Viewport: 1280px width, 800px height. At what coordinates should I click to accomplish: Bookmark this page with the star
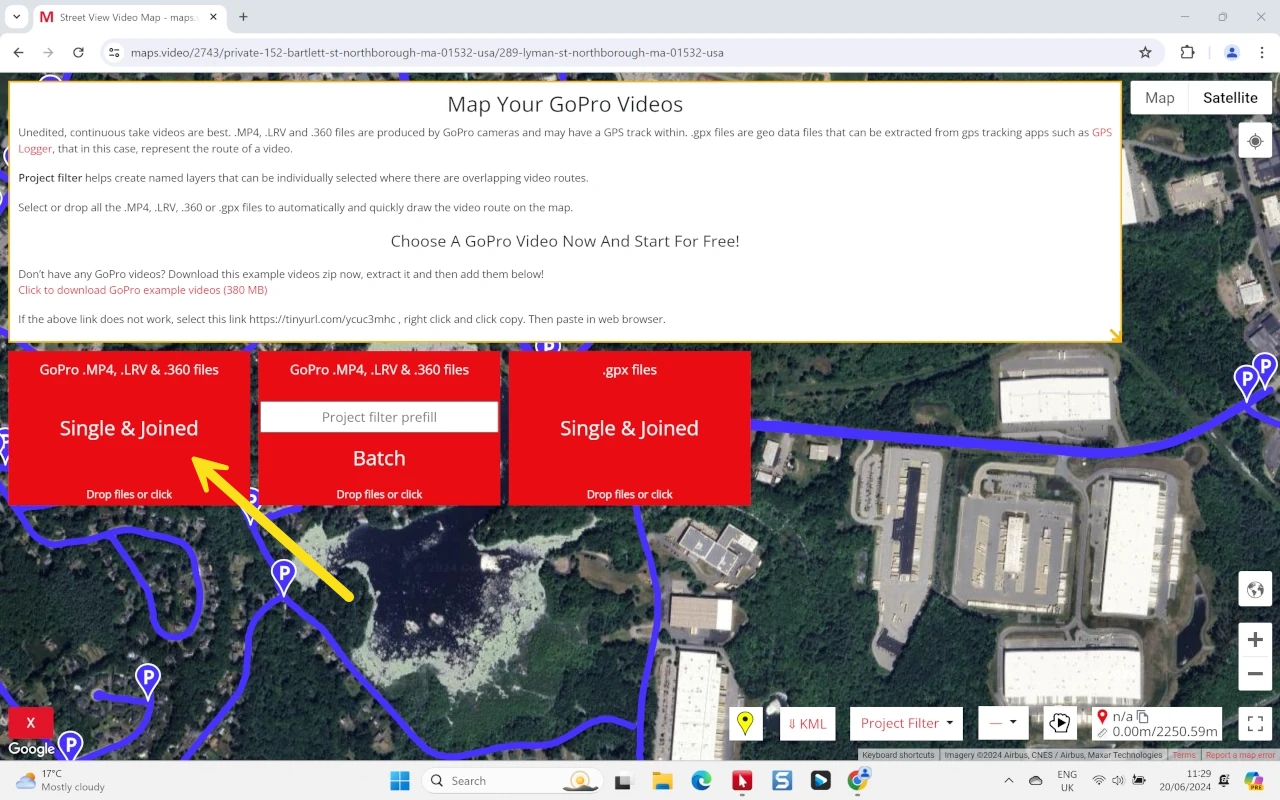click(1145, 52)
